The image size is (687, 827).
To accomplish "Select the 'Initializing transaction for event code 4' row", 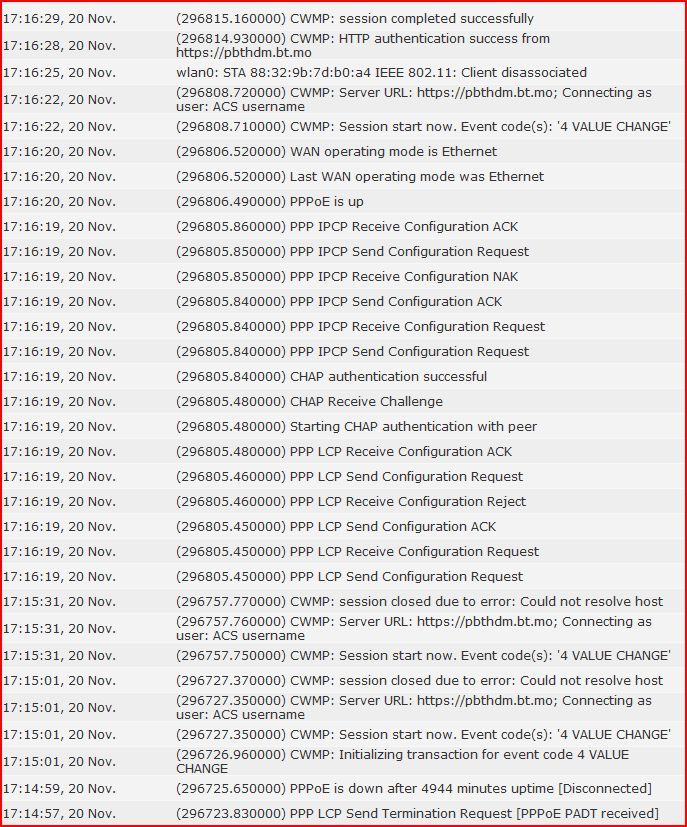I will (x=343, y=761).
